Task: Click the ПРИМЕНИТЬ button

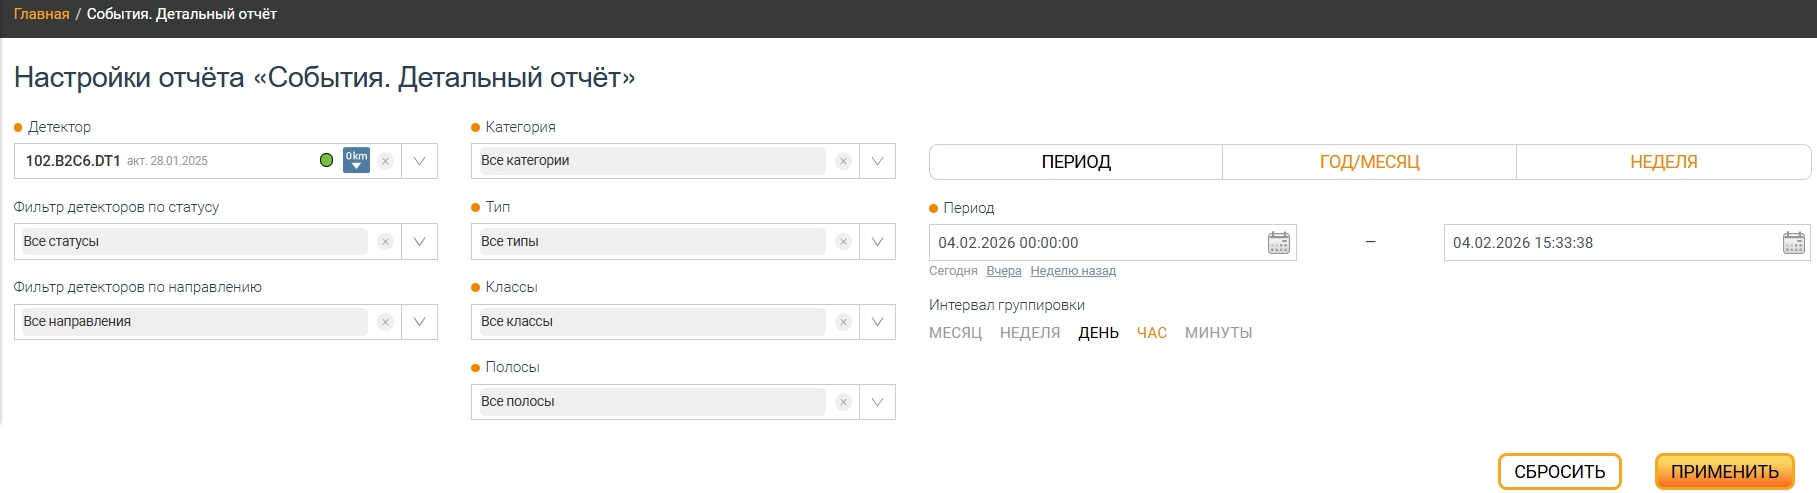Action: click(x=1724, y=472)
